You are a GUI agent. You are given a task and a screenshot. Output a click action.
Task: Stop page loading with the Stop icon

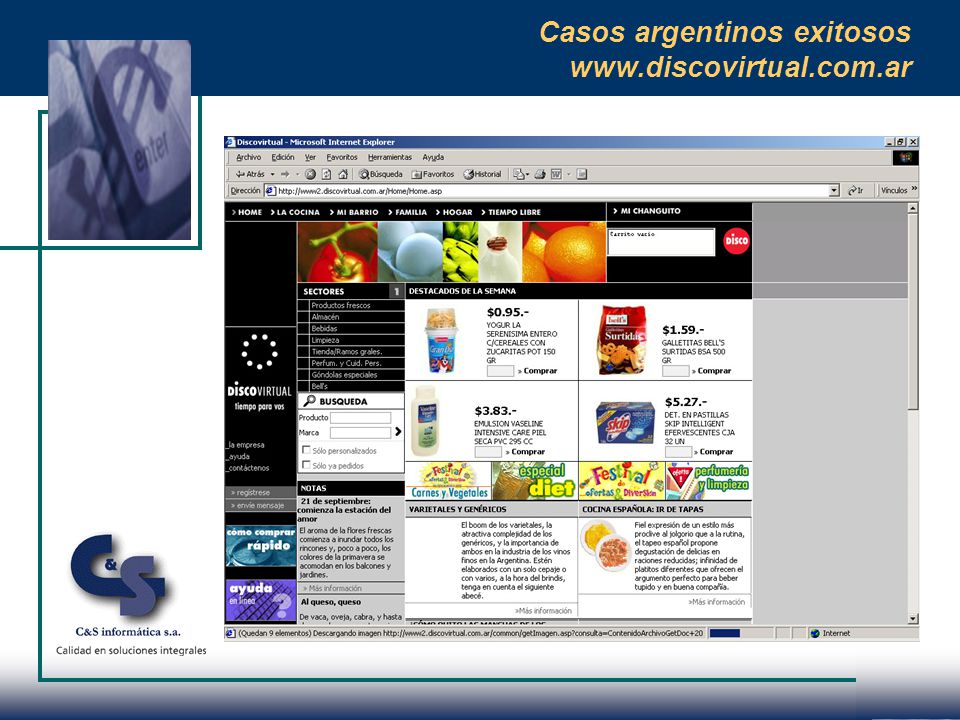(310, 174)
